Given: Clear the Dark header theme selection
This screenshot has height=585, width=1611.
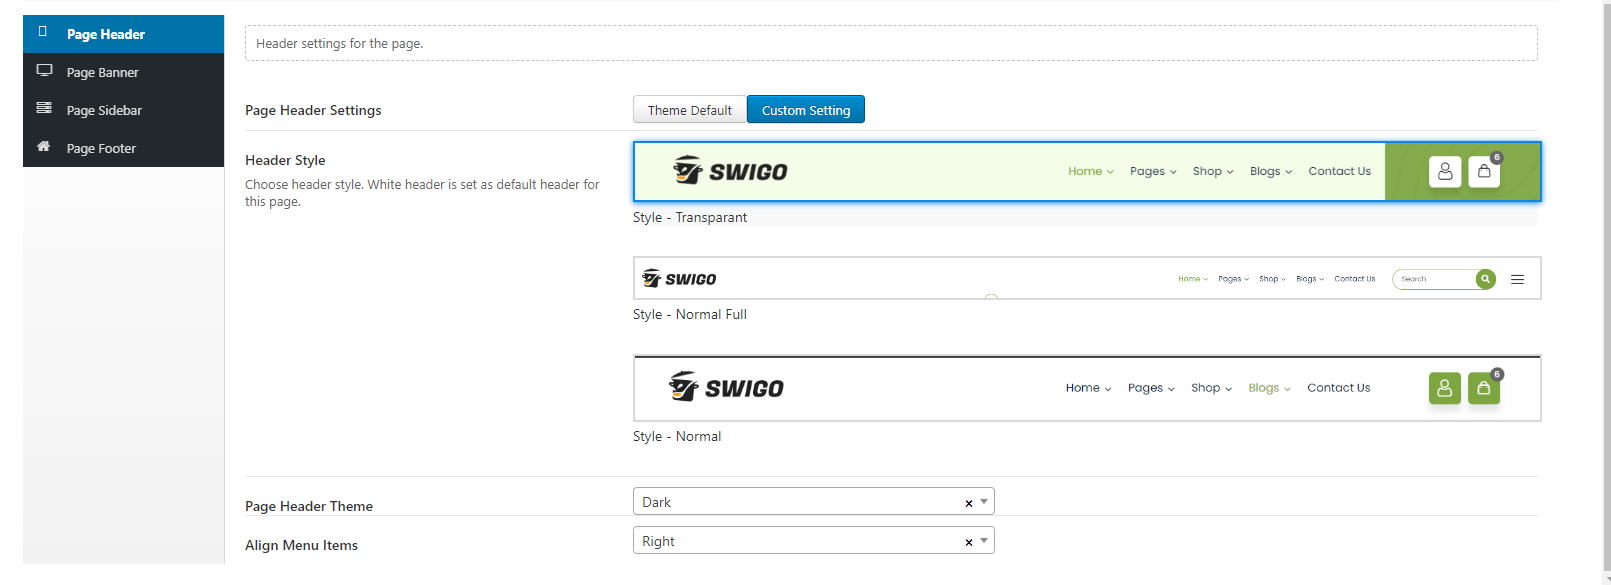Looking at the screenshot, I should 968,503.
